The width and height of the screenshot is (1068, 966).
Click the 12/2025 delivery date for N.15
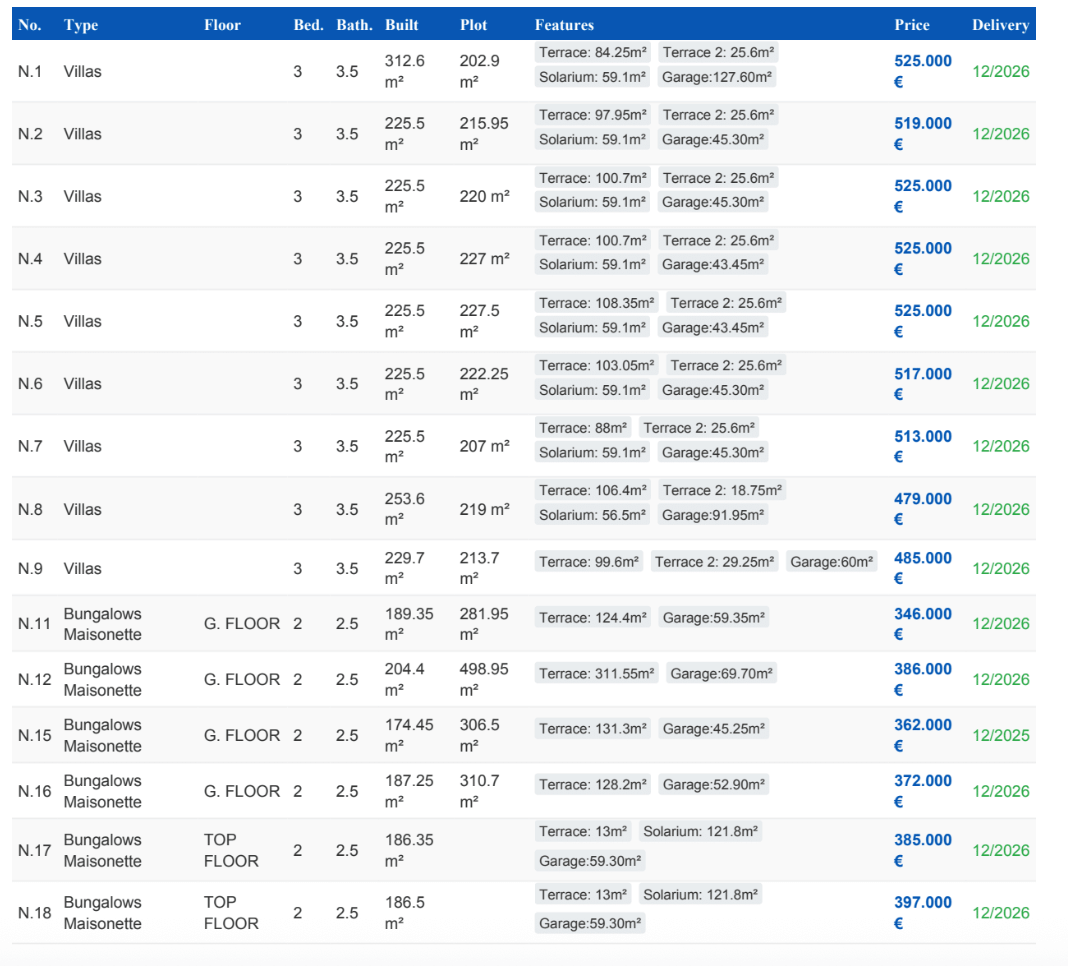point(1000,735)
